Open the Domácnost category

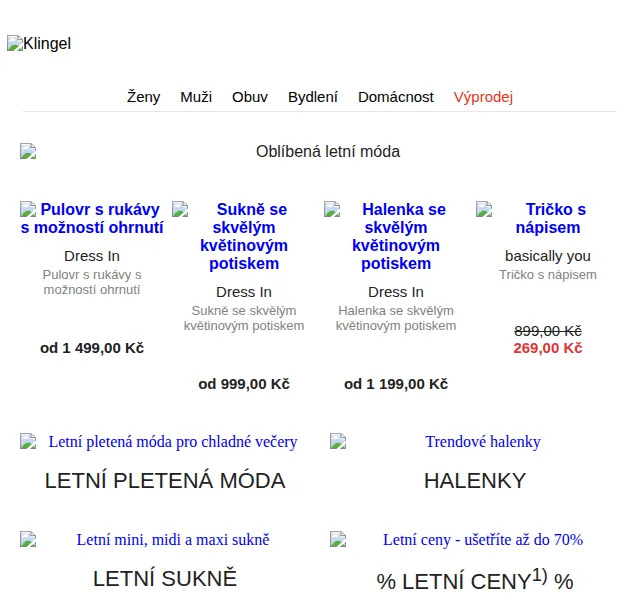[396, 97]
